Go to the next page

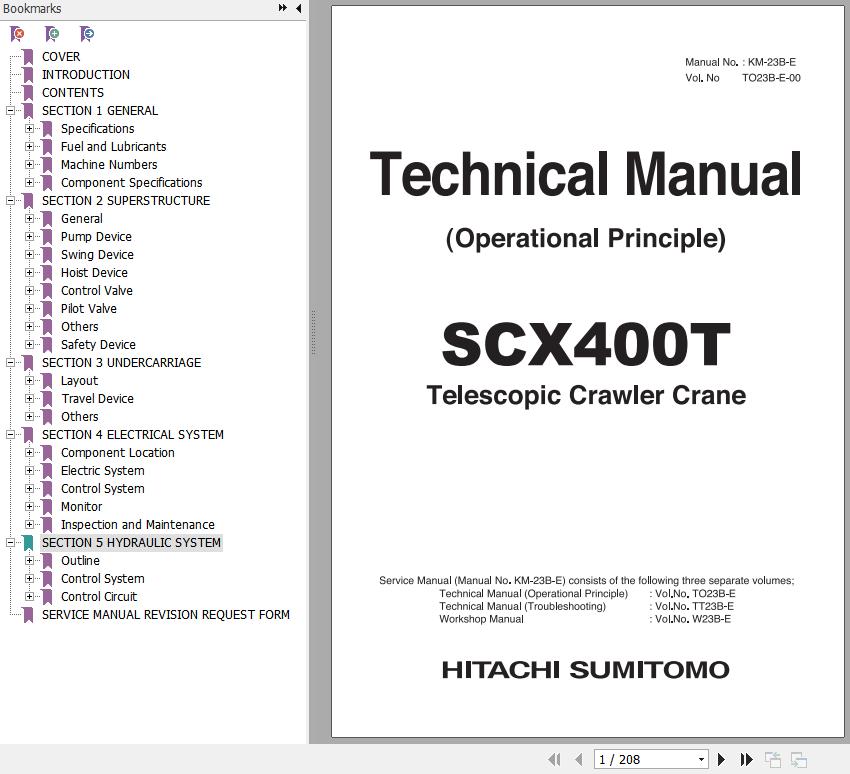pos(722,759)
